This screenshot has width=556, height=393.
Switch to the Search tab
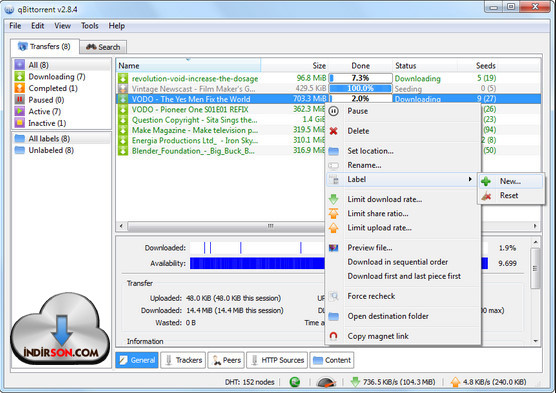tap(103, 47)
